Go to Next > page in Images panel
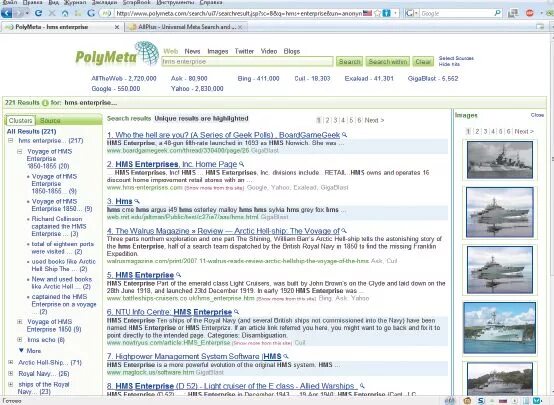This screenshot has height=405, width=554. 524,131
